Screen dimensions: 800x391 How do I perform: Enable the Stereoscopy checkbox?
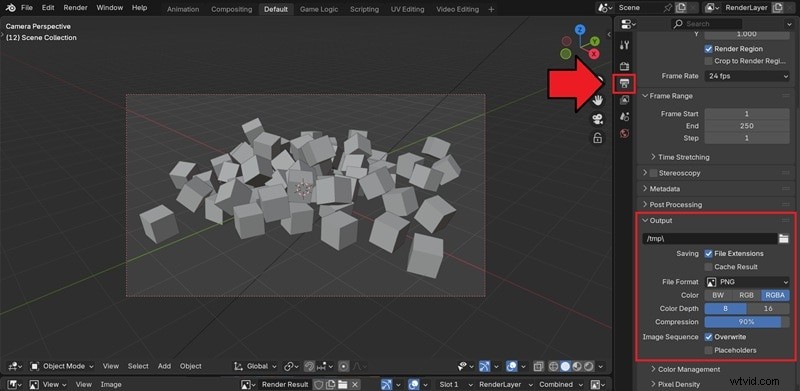[x=653, y=173]
